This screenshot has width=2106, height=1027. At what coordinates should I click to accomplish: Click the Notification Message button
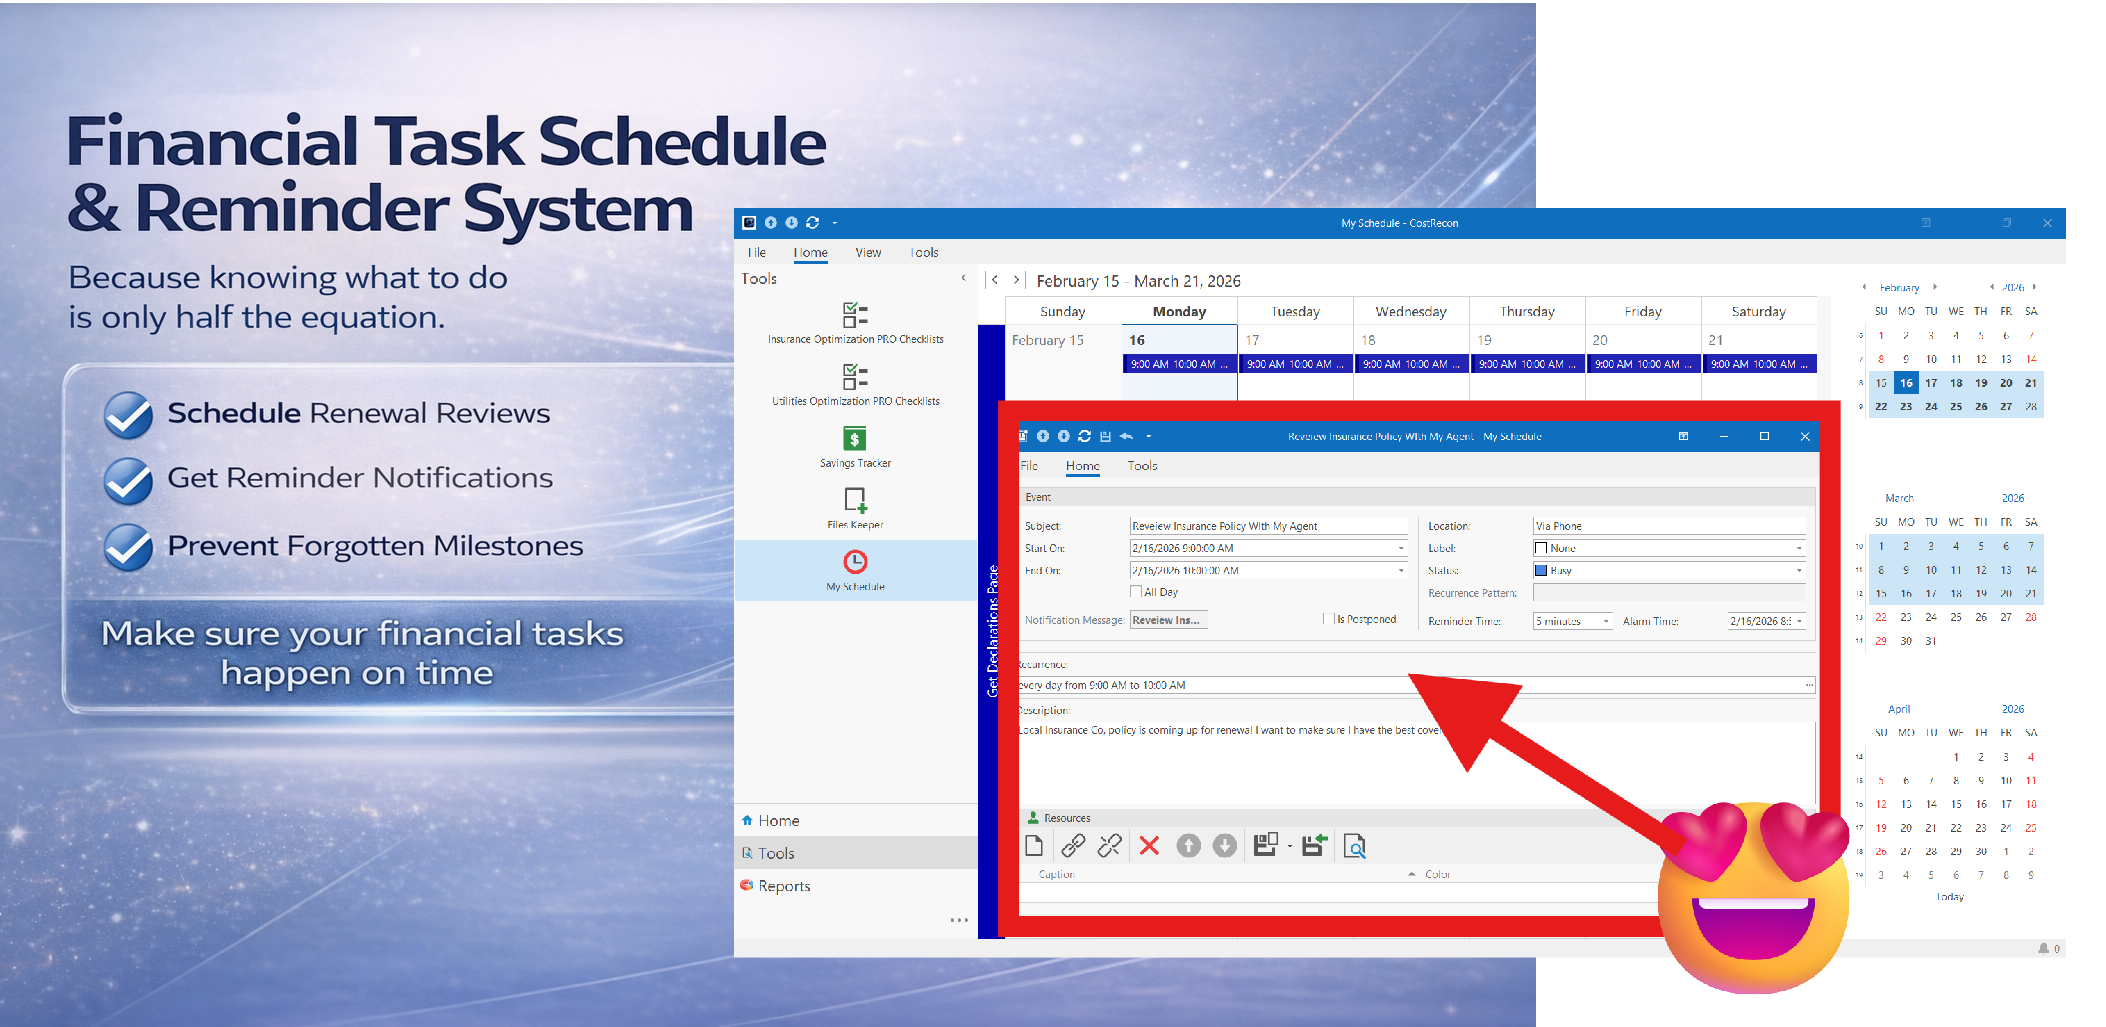(x=1168, y=620)
